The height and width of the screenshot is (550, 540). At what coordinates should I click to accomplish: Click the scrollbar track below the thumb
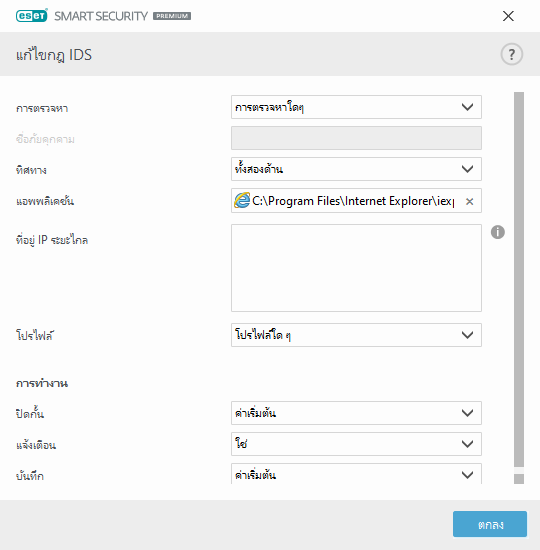point(519,479)
